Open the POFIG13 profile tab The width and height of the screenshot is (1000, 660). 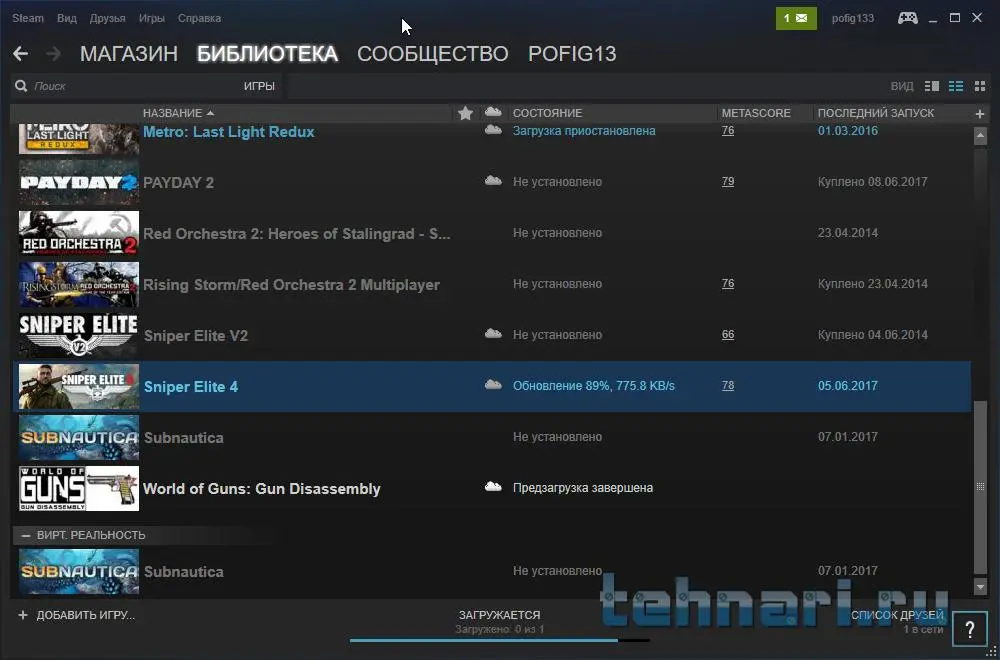(x=572, y=54)
